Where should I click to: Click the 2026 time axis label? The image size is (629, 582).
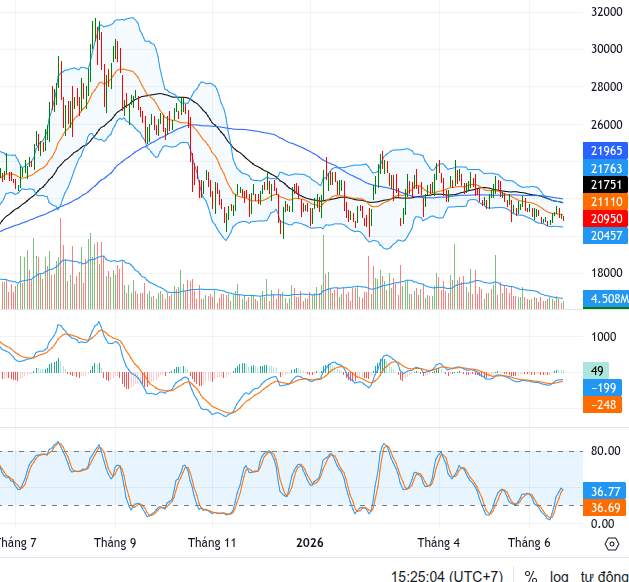[x=310, y=543]
